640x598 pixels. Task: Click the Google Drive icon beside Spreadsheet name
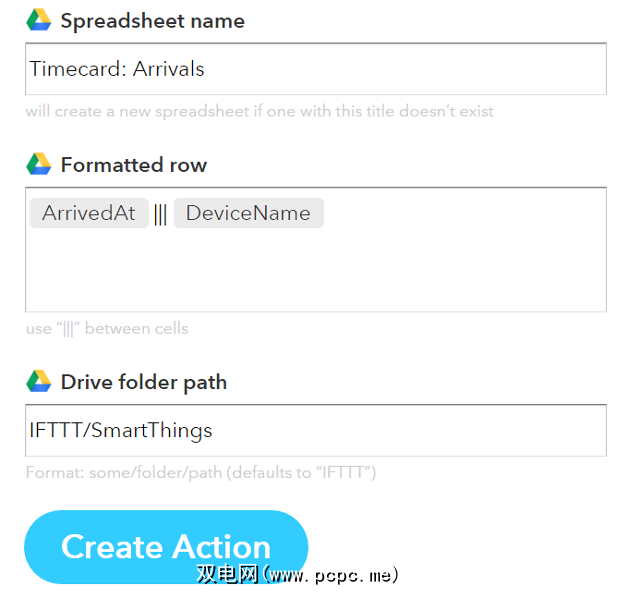(x=39, y=20)
